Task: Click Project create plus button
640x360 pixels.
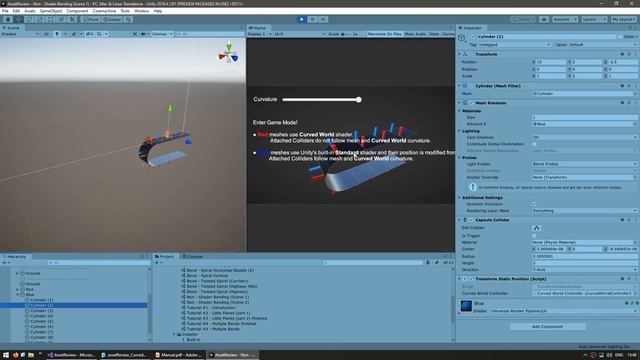Action: pyautogui.click(x=157, y=263)
